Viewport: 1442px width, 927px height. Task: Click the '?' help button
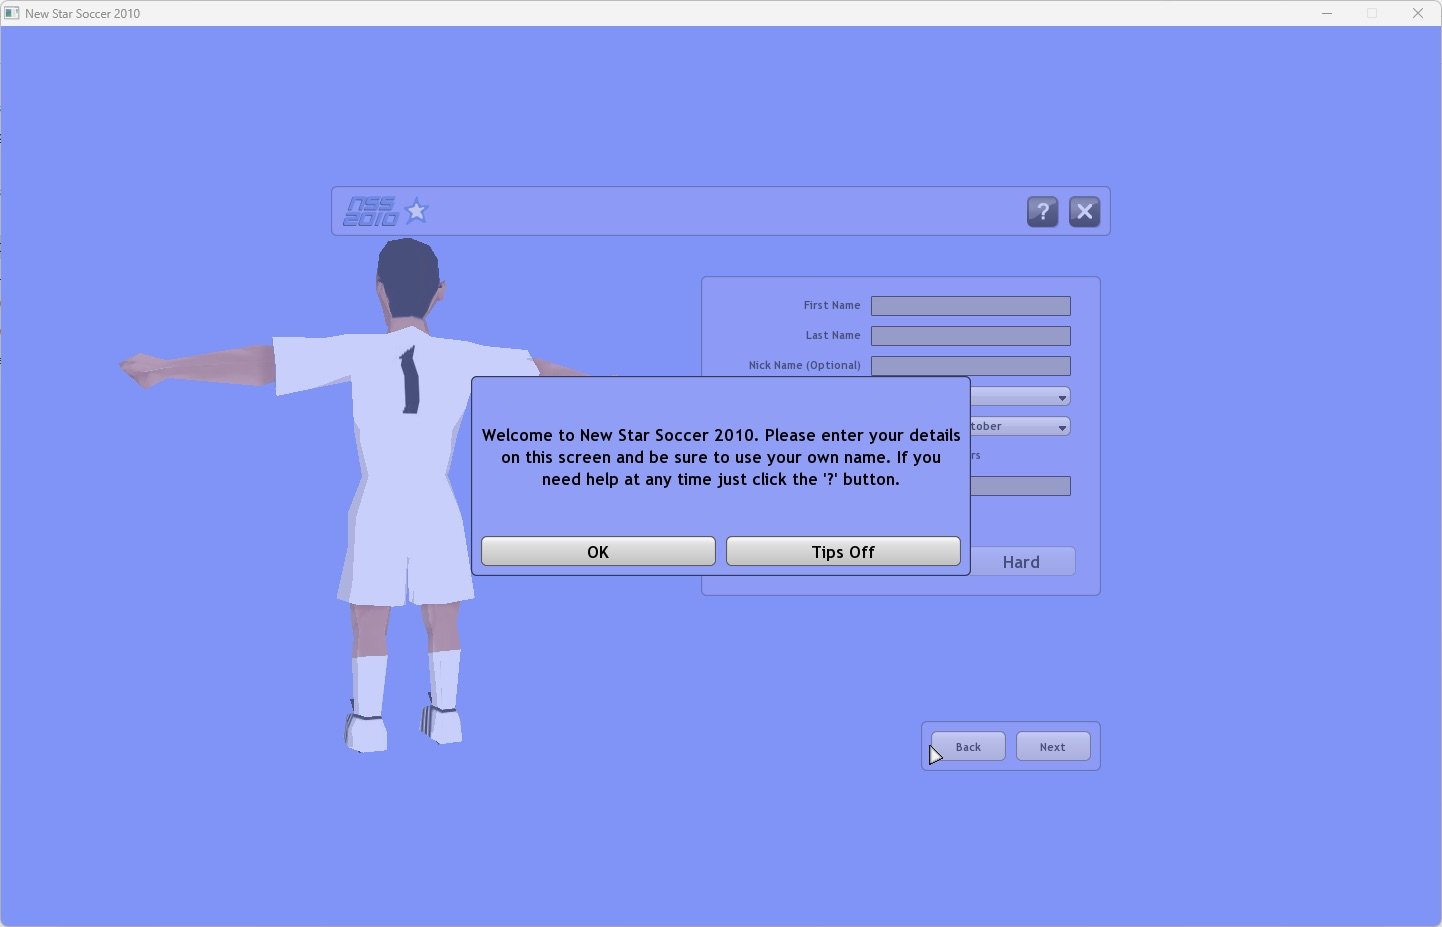pyautogui.click(x=1042, y=212)
